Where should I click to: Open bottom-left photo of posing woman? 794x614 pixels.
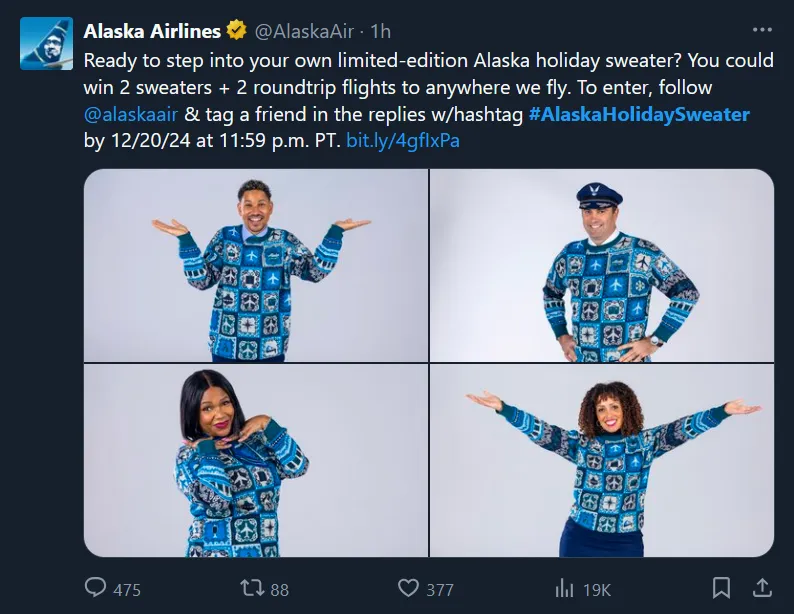[256, 461]
